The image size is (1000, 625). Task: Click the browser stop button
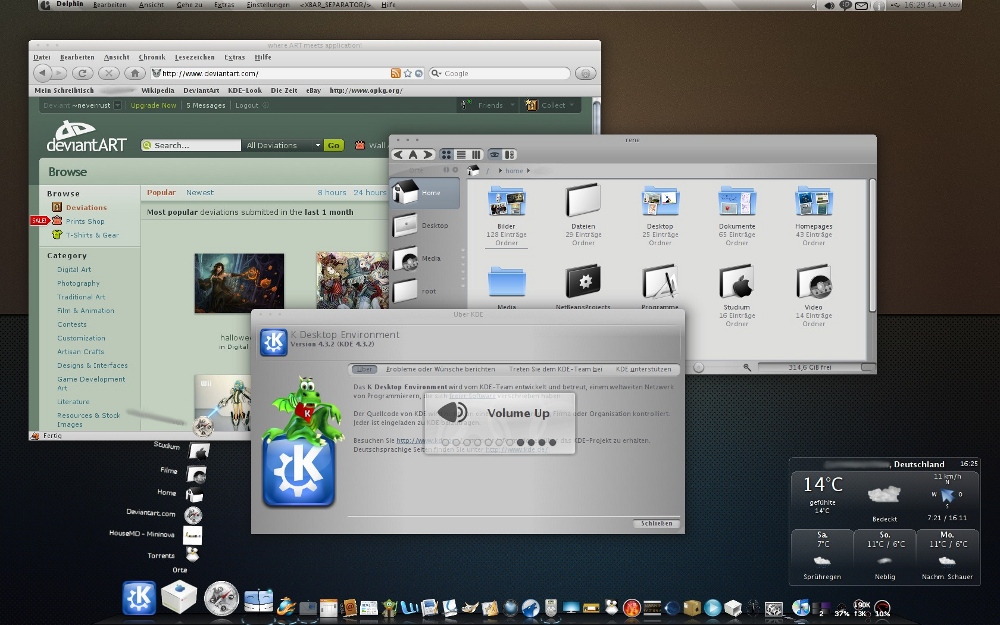[x=109, y=73]
